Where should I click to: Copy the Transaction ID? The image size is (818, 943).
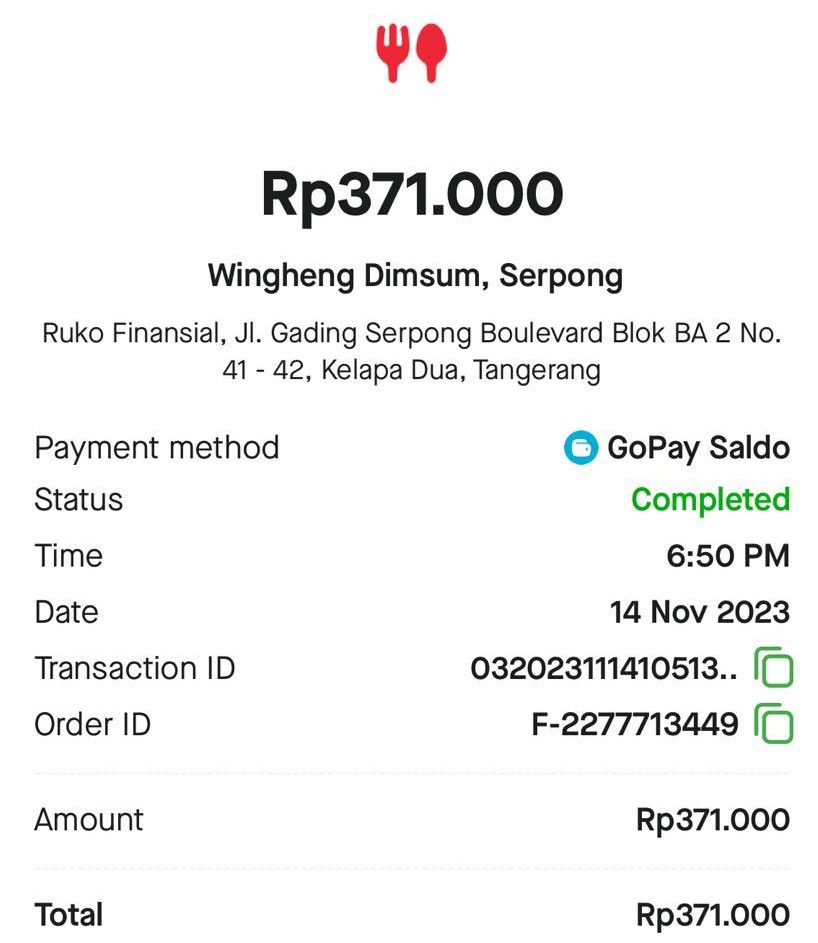pyautogui.click(x=773, y=668)
